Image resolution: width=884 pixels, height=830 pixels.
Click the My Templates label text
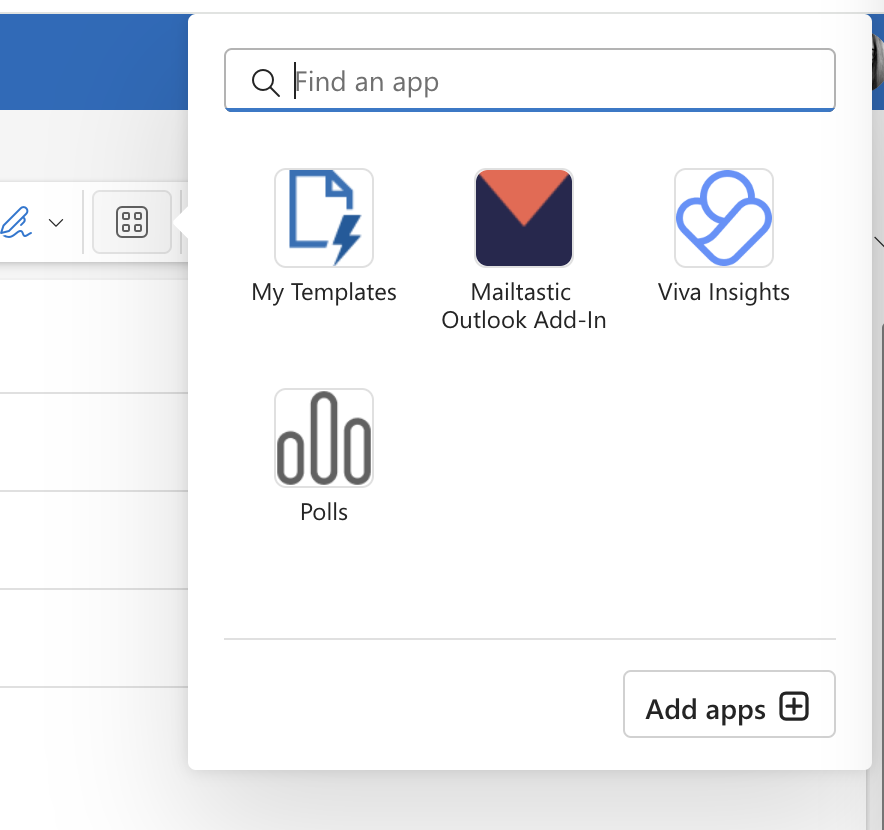[324, 293]
